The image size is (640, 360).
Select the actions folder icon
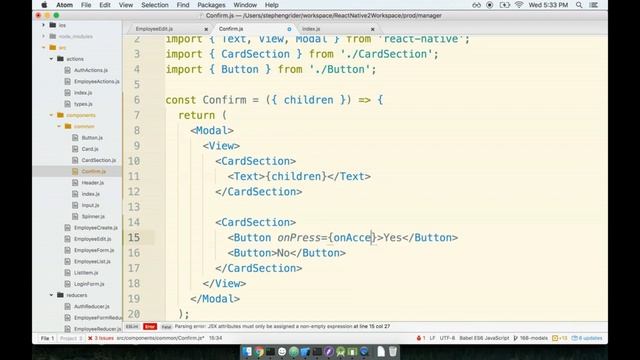pyautogui.click(x=60, y=59)
